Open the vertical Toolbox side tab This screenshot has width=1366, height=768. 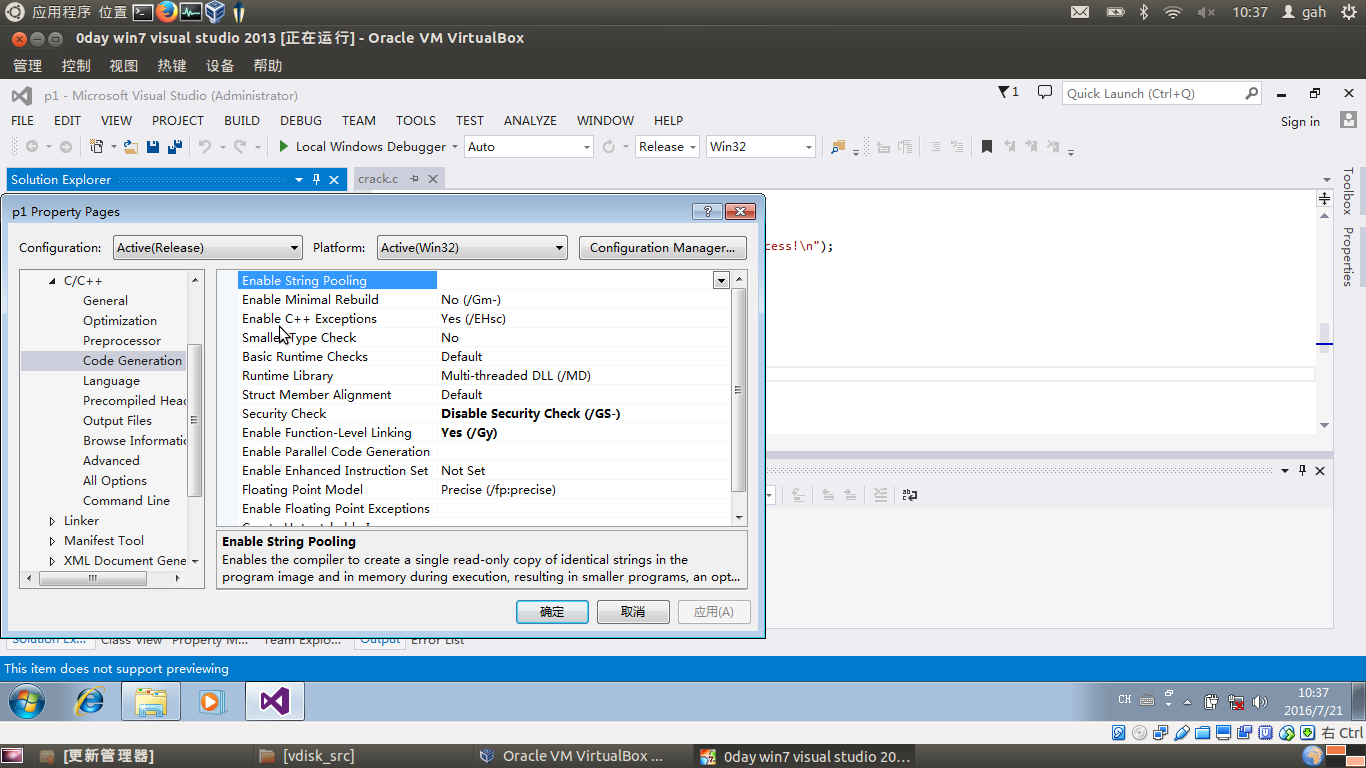coord(1348,191)
